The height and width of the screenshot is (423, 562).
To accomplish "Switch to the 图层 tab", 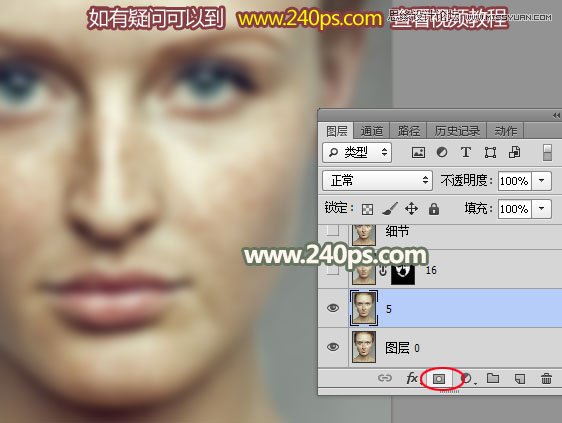I will 336,131.
